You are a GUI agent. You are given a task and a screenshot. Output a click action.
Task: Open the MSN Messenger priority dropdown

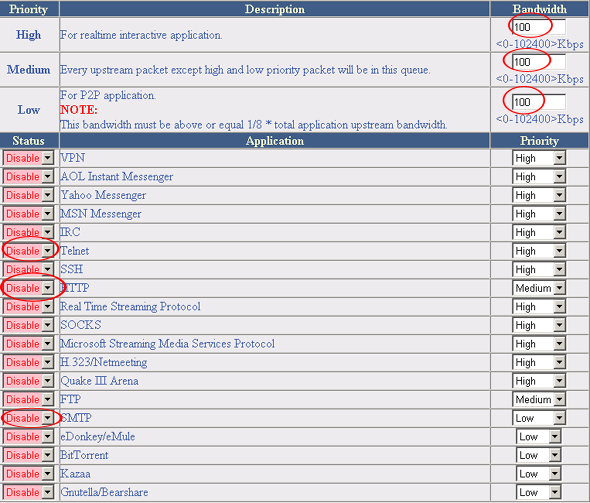(x=539, y=214)
